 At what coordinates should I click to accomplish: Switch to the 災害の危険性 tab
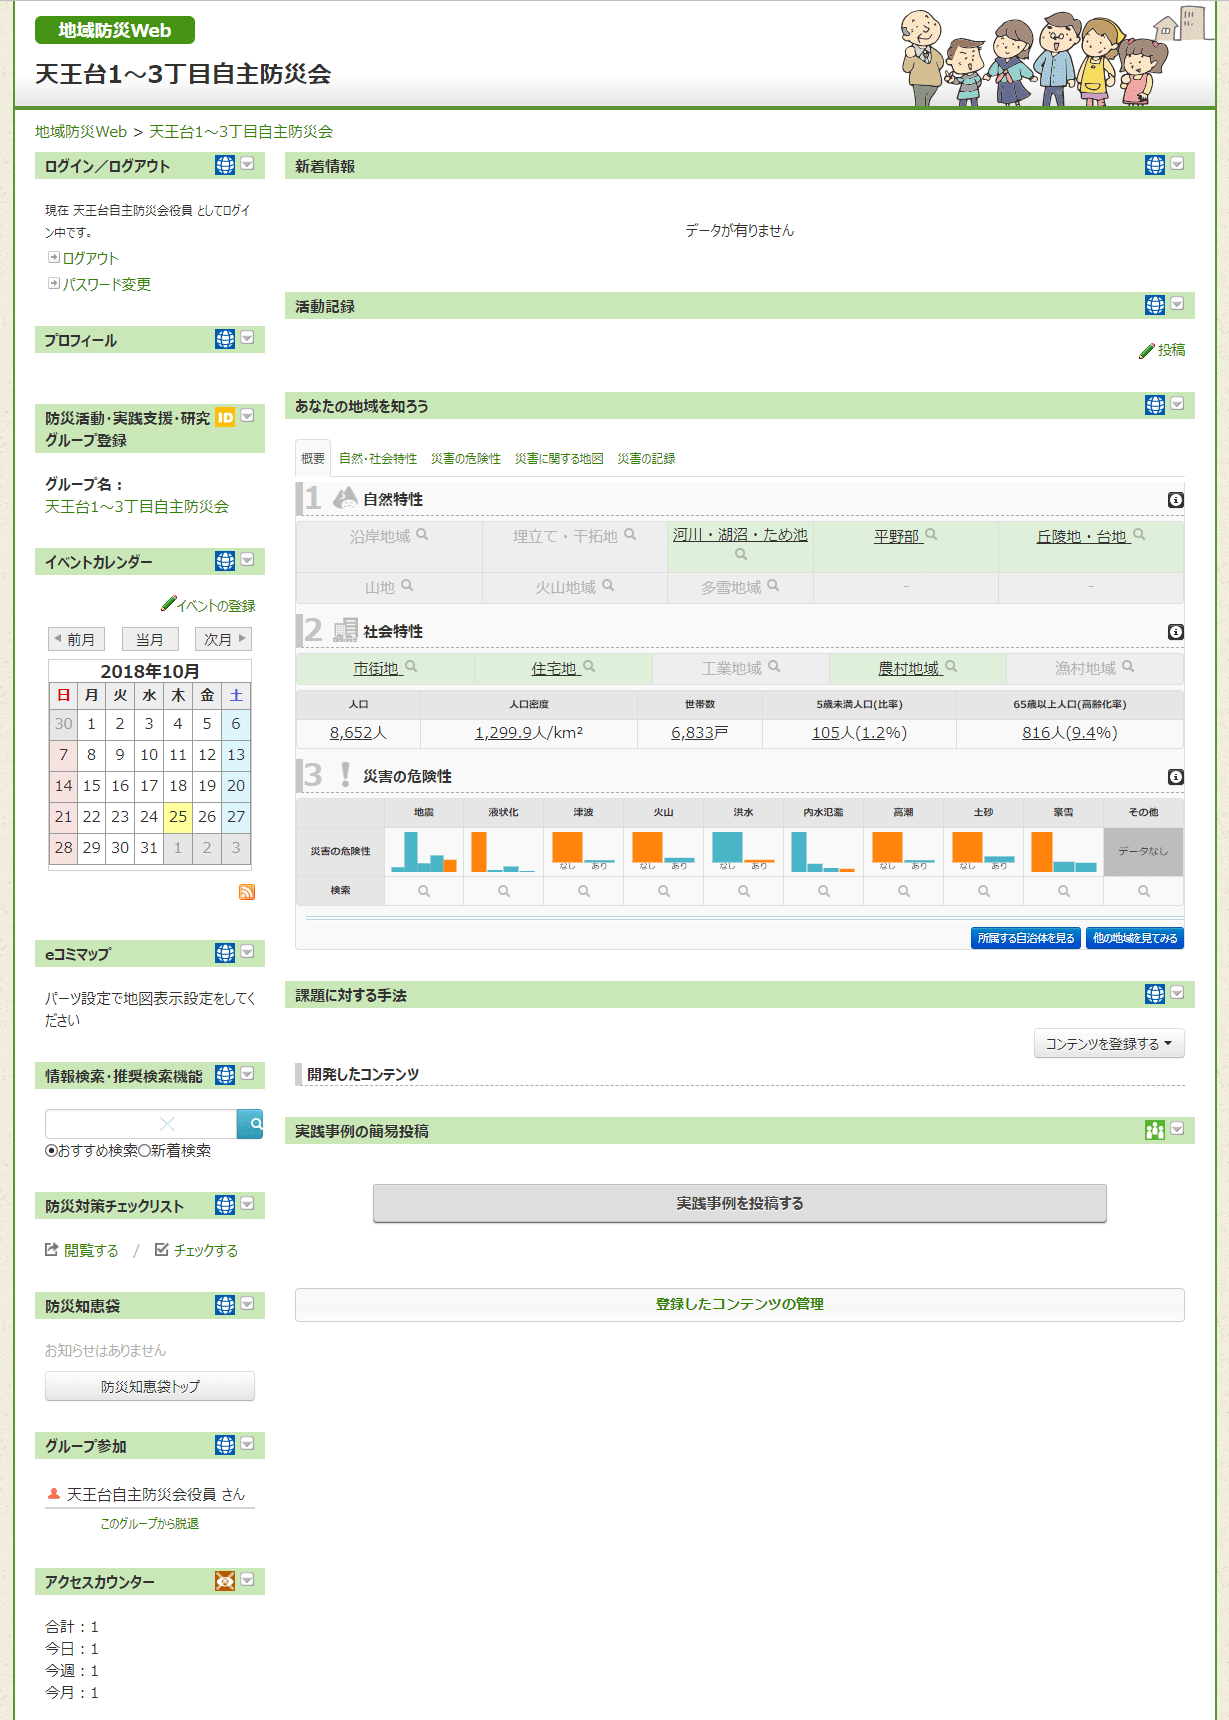tap(465, 459)
